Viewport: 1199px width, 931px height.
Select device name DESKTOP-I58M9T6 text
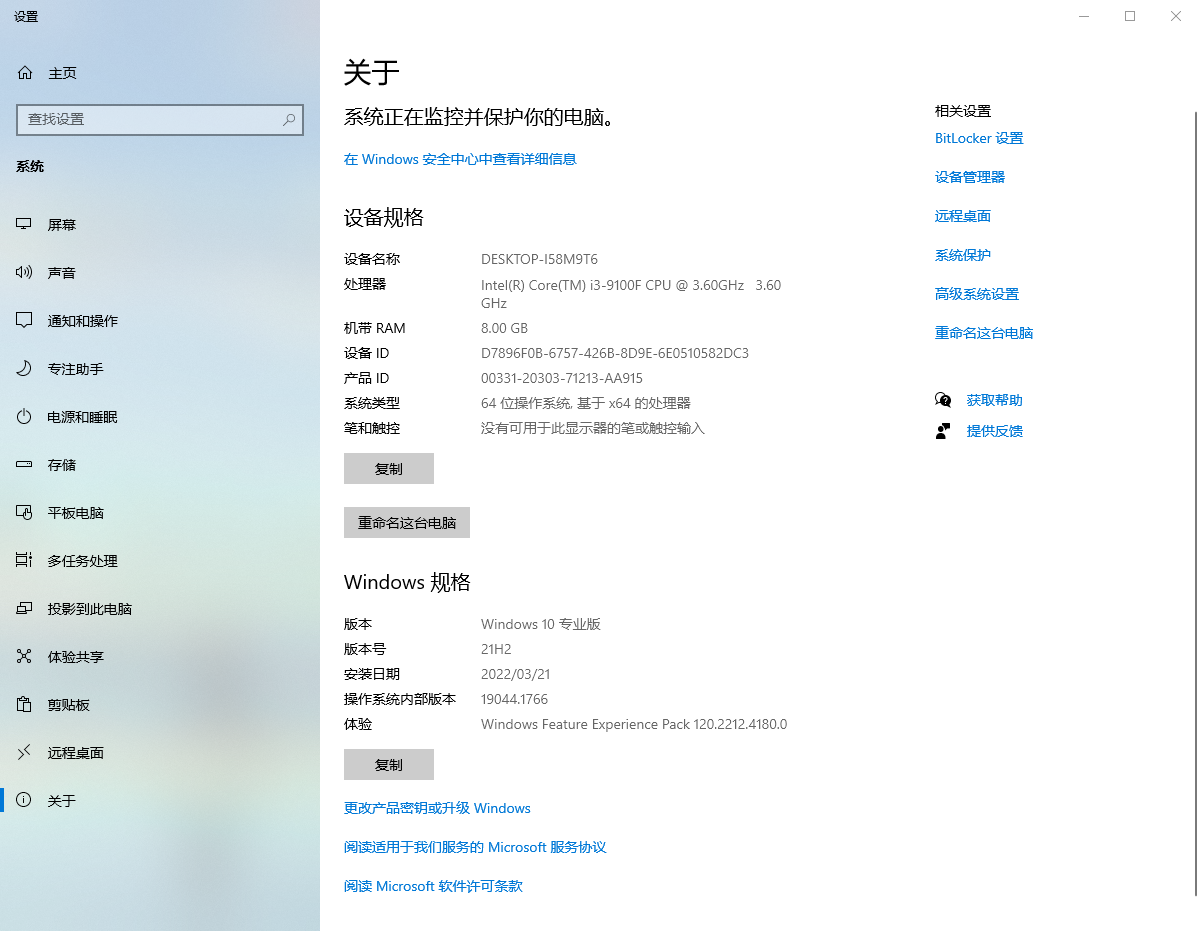[539, 259]
